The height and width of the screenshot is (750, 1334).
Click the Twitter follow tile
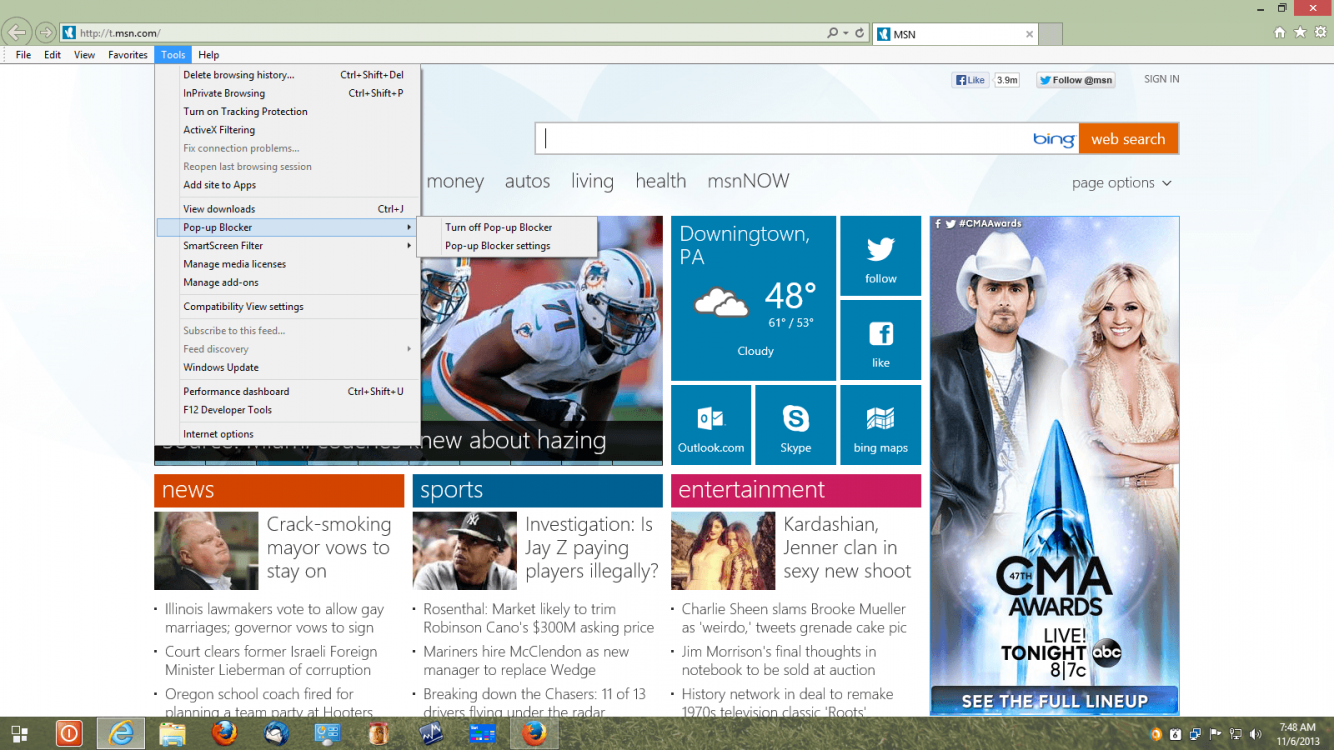[x=880, y=256]
